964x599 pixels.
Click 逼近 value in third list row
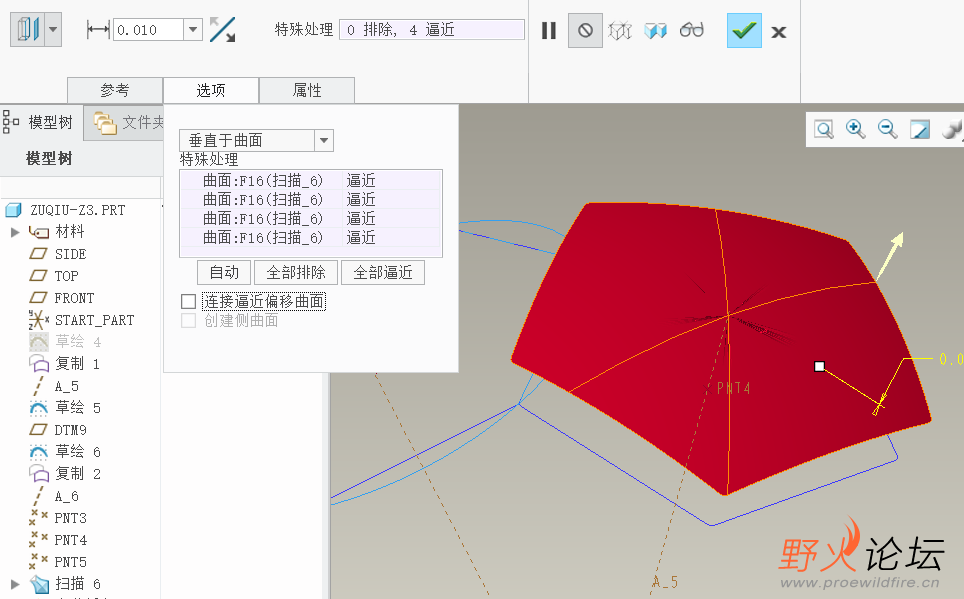pos(361,218)
